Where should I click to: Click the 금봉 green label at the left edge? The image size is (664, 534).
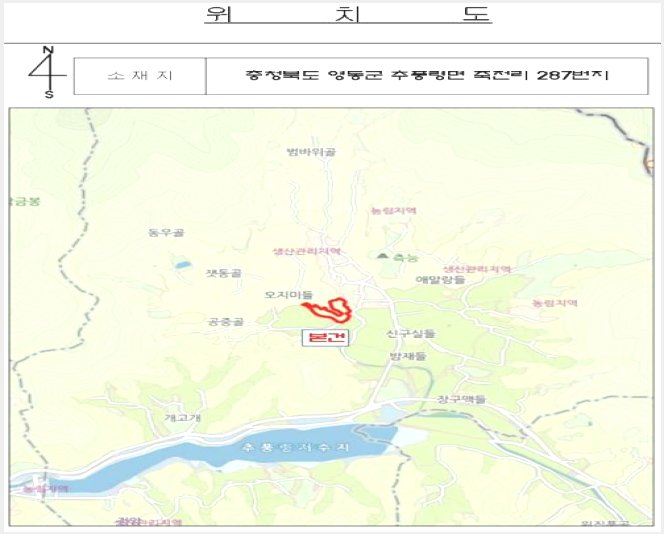tap(25, 202)
